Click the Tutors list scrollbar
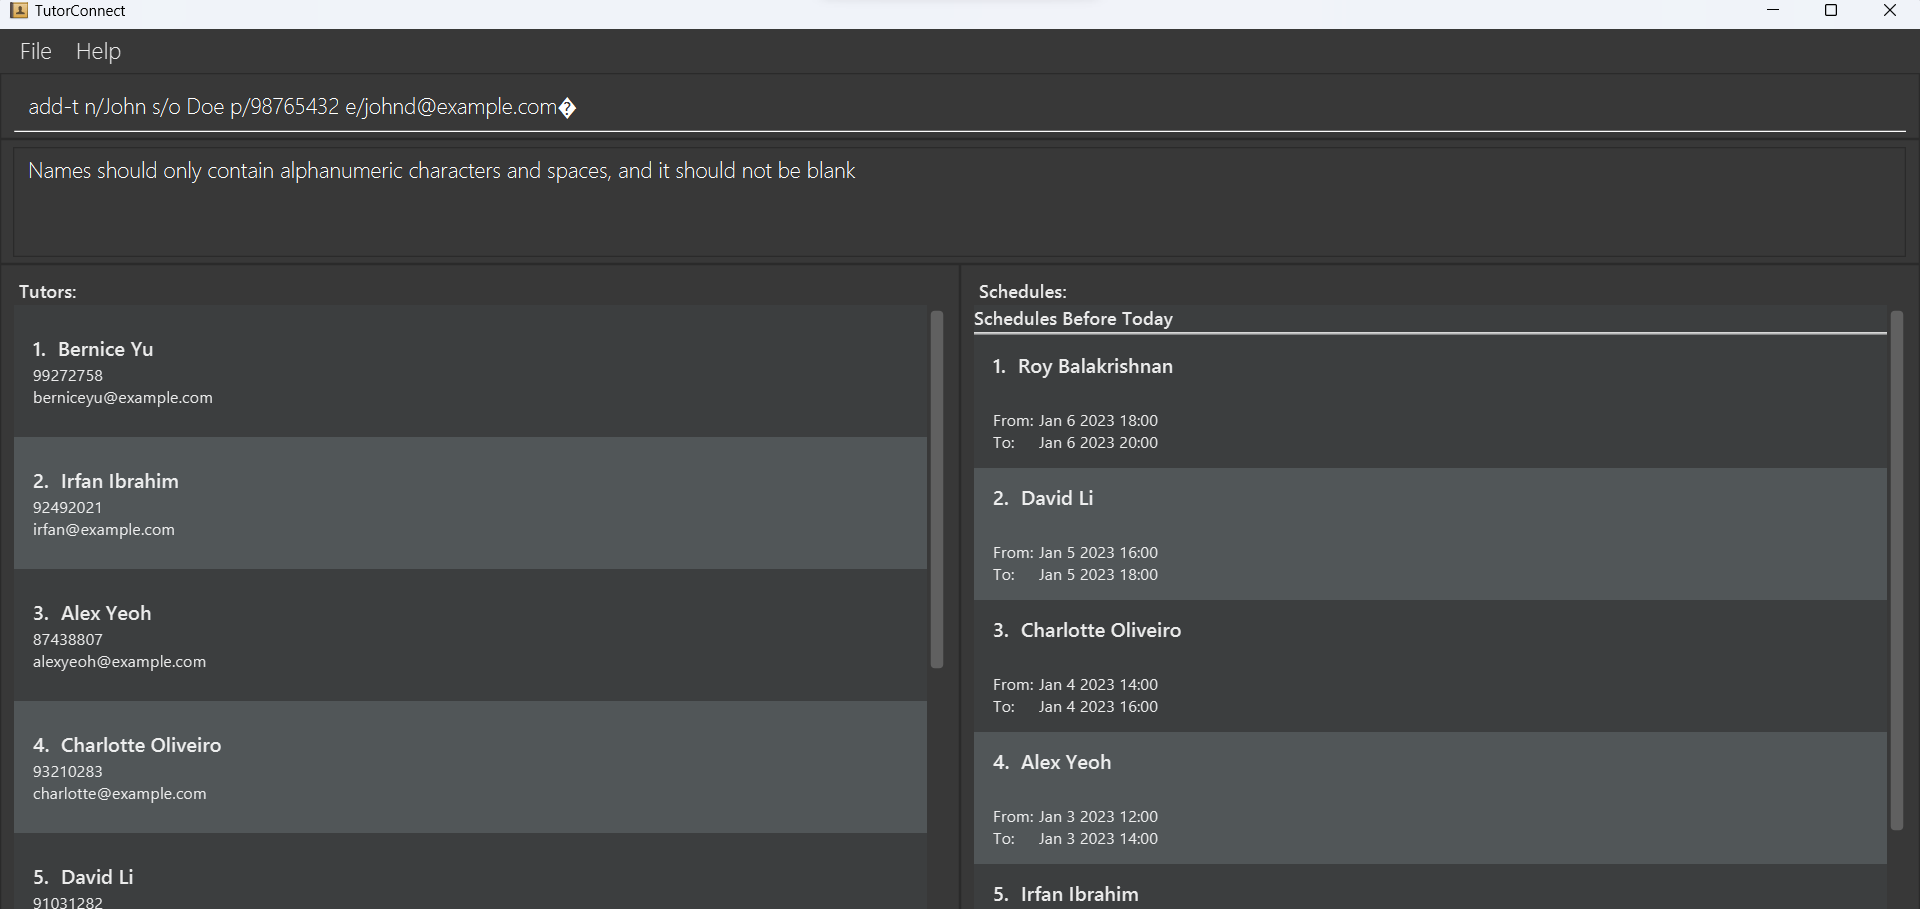The image size is (1920, 909). point(937,489)
